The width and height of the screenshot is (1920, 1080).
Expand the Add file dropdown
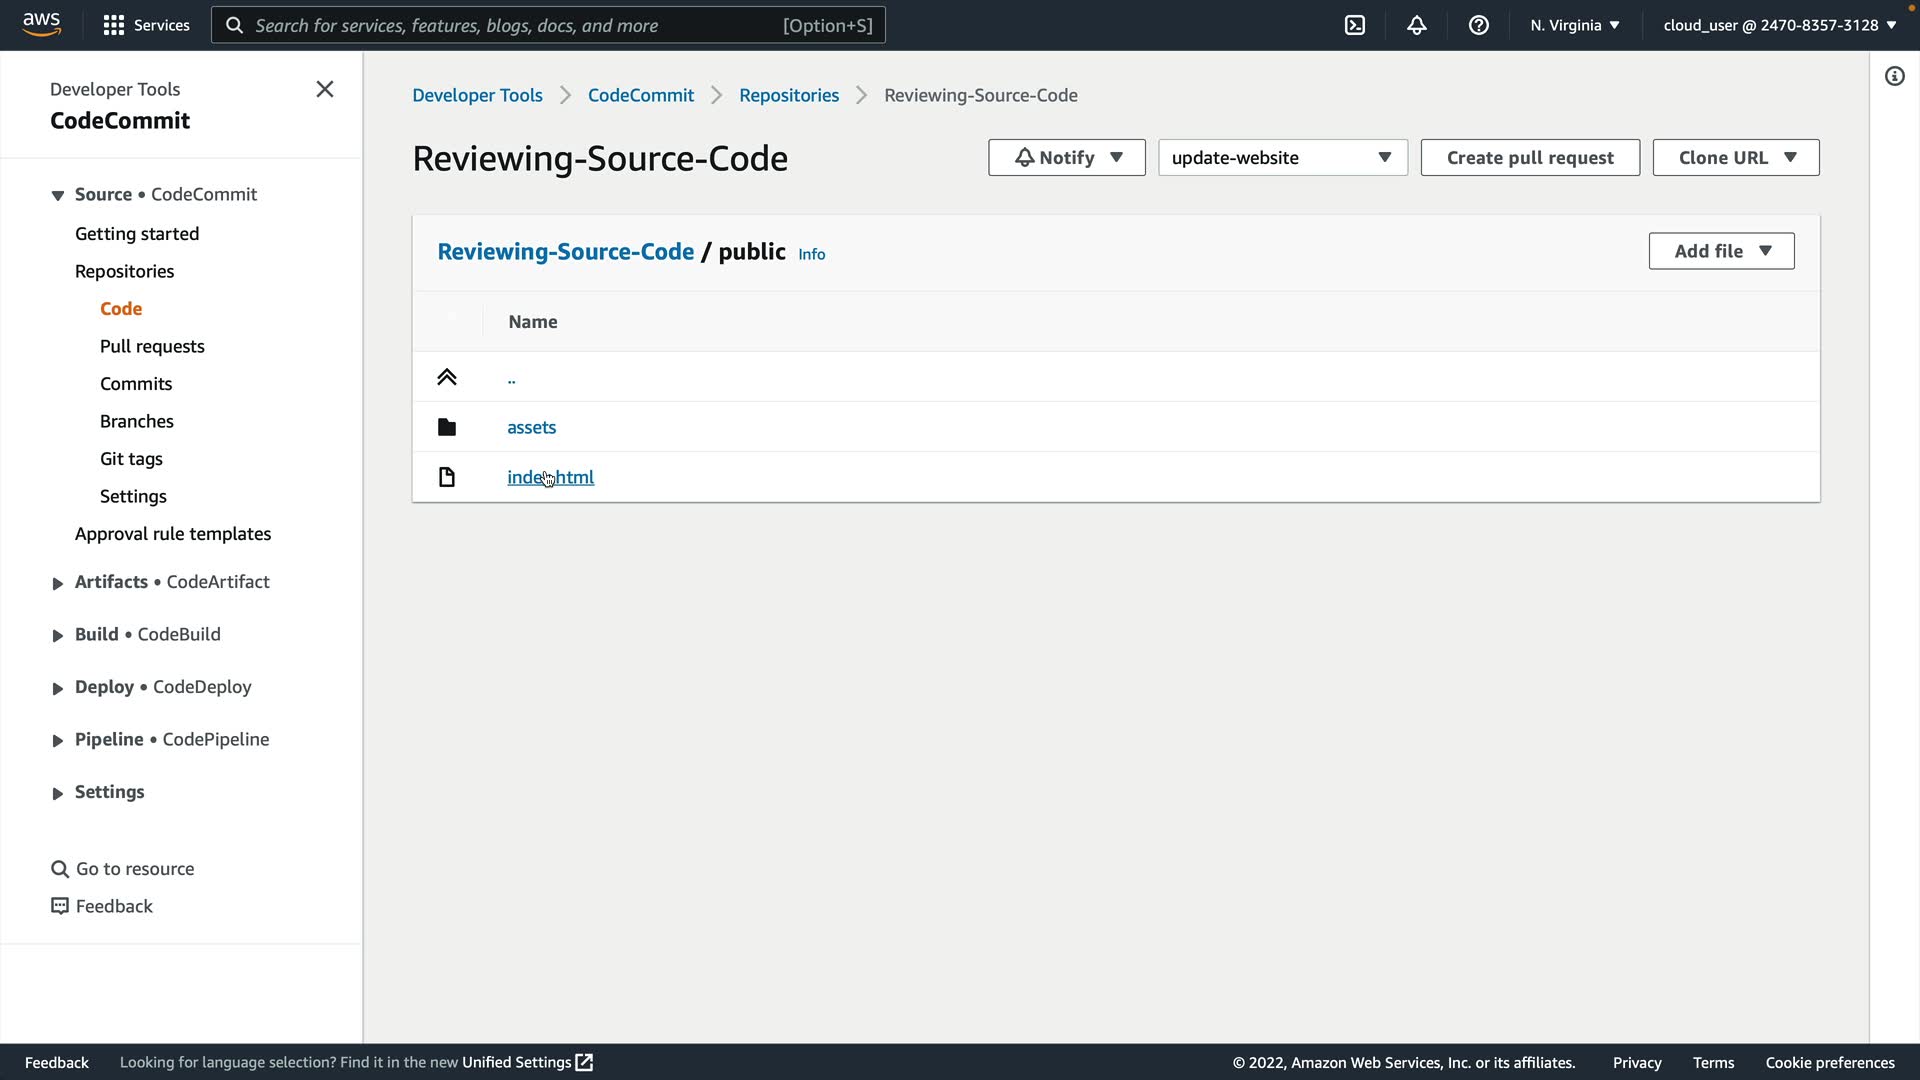click(1721, 251)
